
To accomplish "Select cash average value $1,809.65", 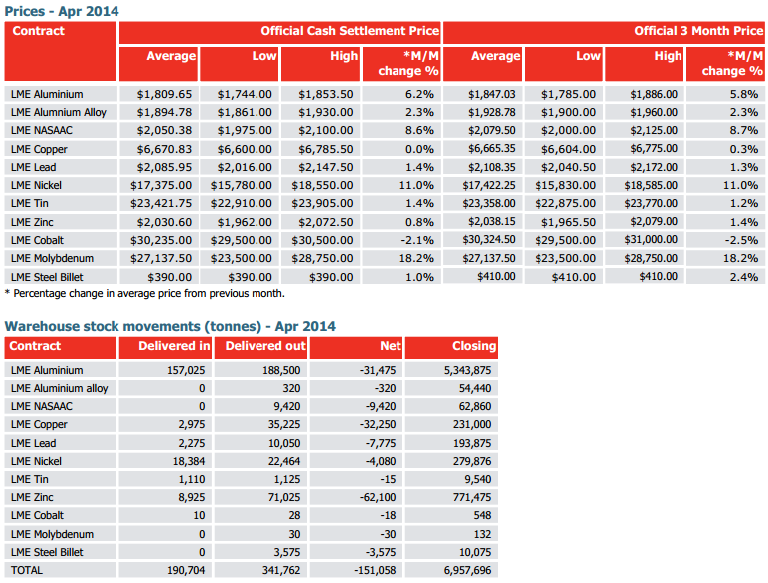I will [164, 94].
